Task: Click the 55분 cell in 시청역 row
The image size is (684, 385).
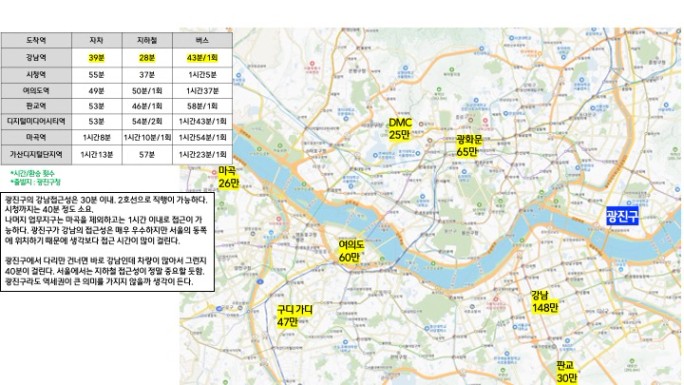Action: [96, 75]
